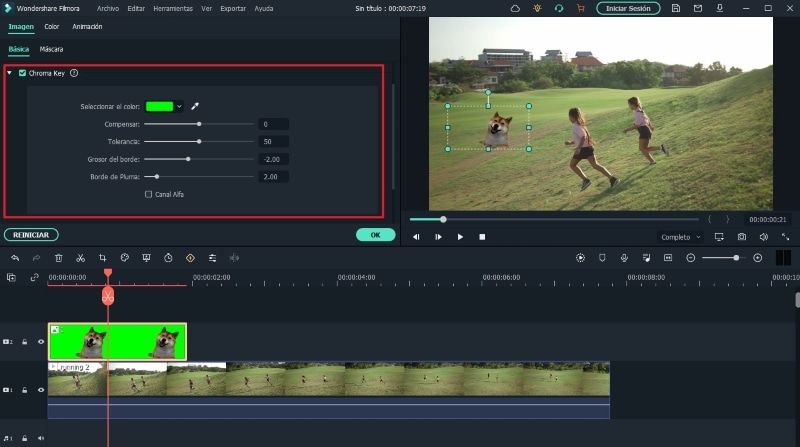Open the Archivo menu
Image resolution: width=800 pixels, height=447 pixels.
(x=108, y=8)
